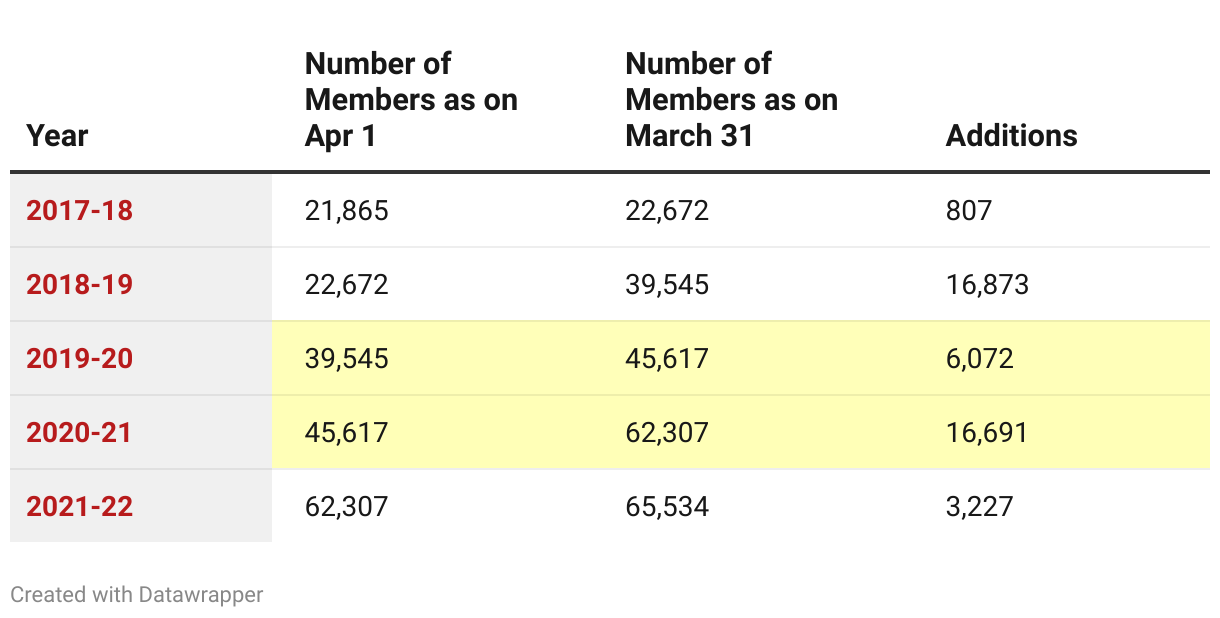Click the 2017-18 year row label
The image size is (1220, 618).
79,211
